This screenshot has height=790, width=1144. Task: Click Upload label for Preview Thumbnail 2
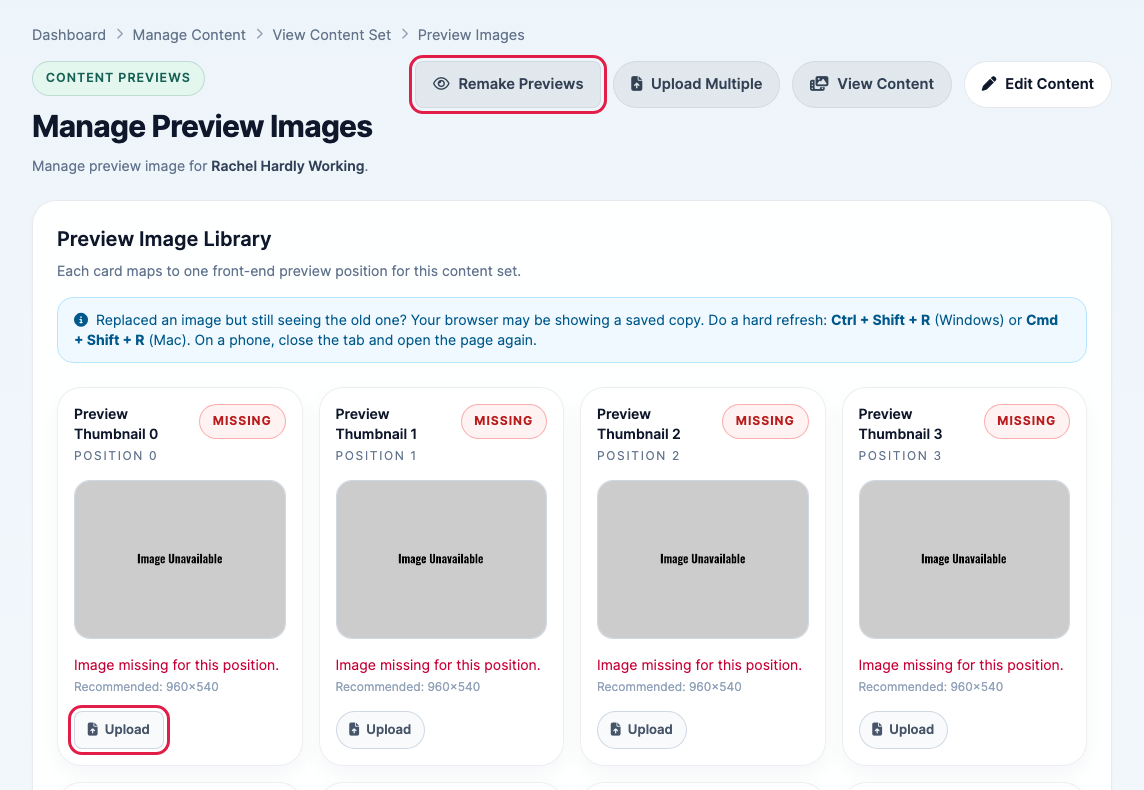(x=649, y=729)
